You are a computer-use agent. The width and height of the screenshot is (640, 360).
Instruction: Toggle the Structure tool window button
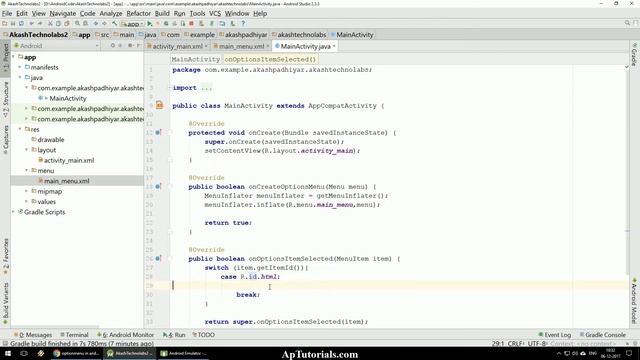(5, 100)
